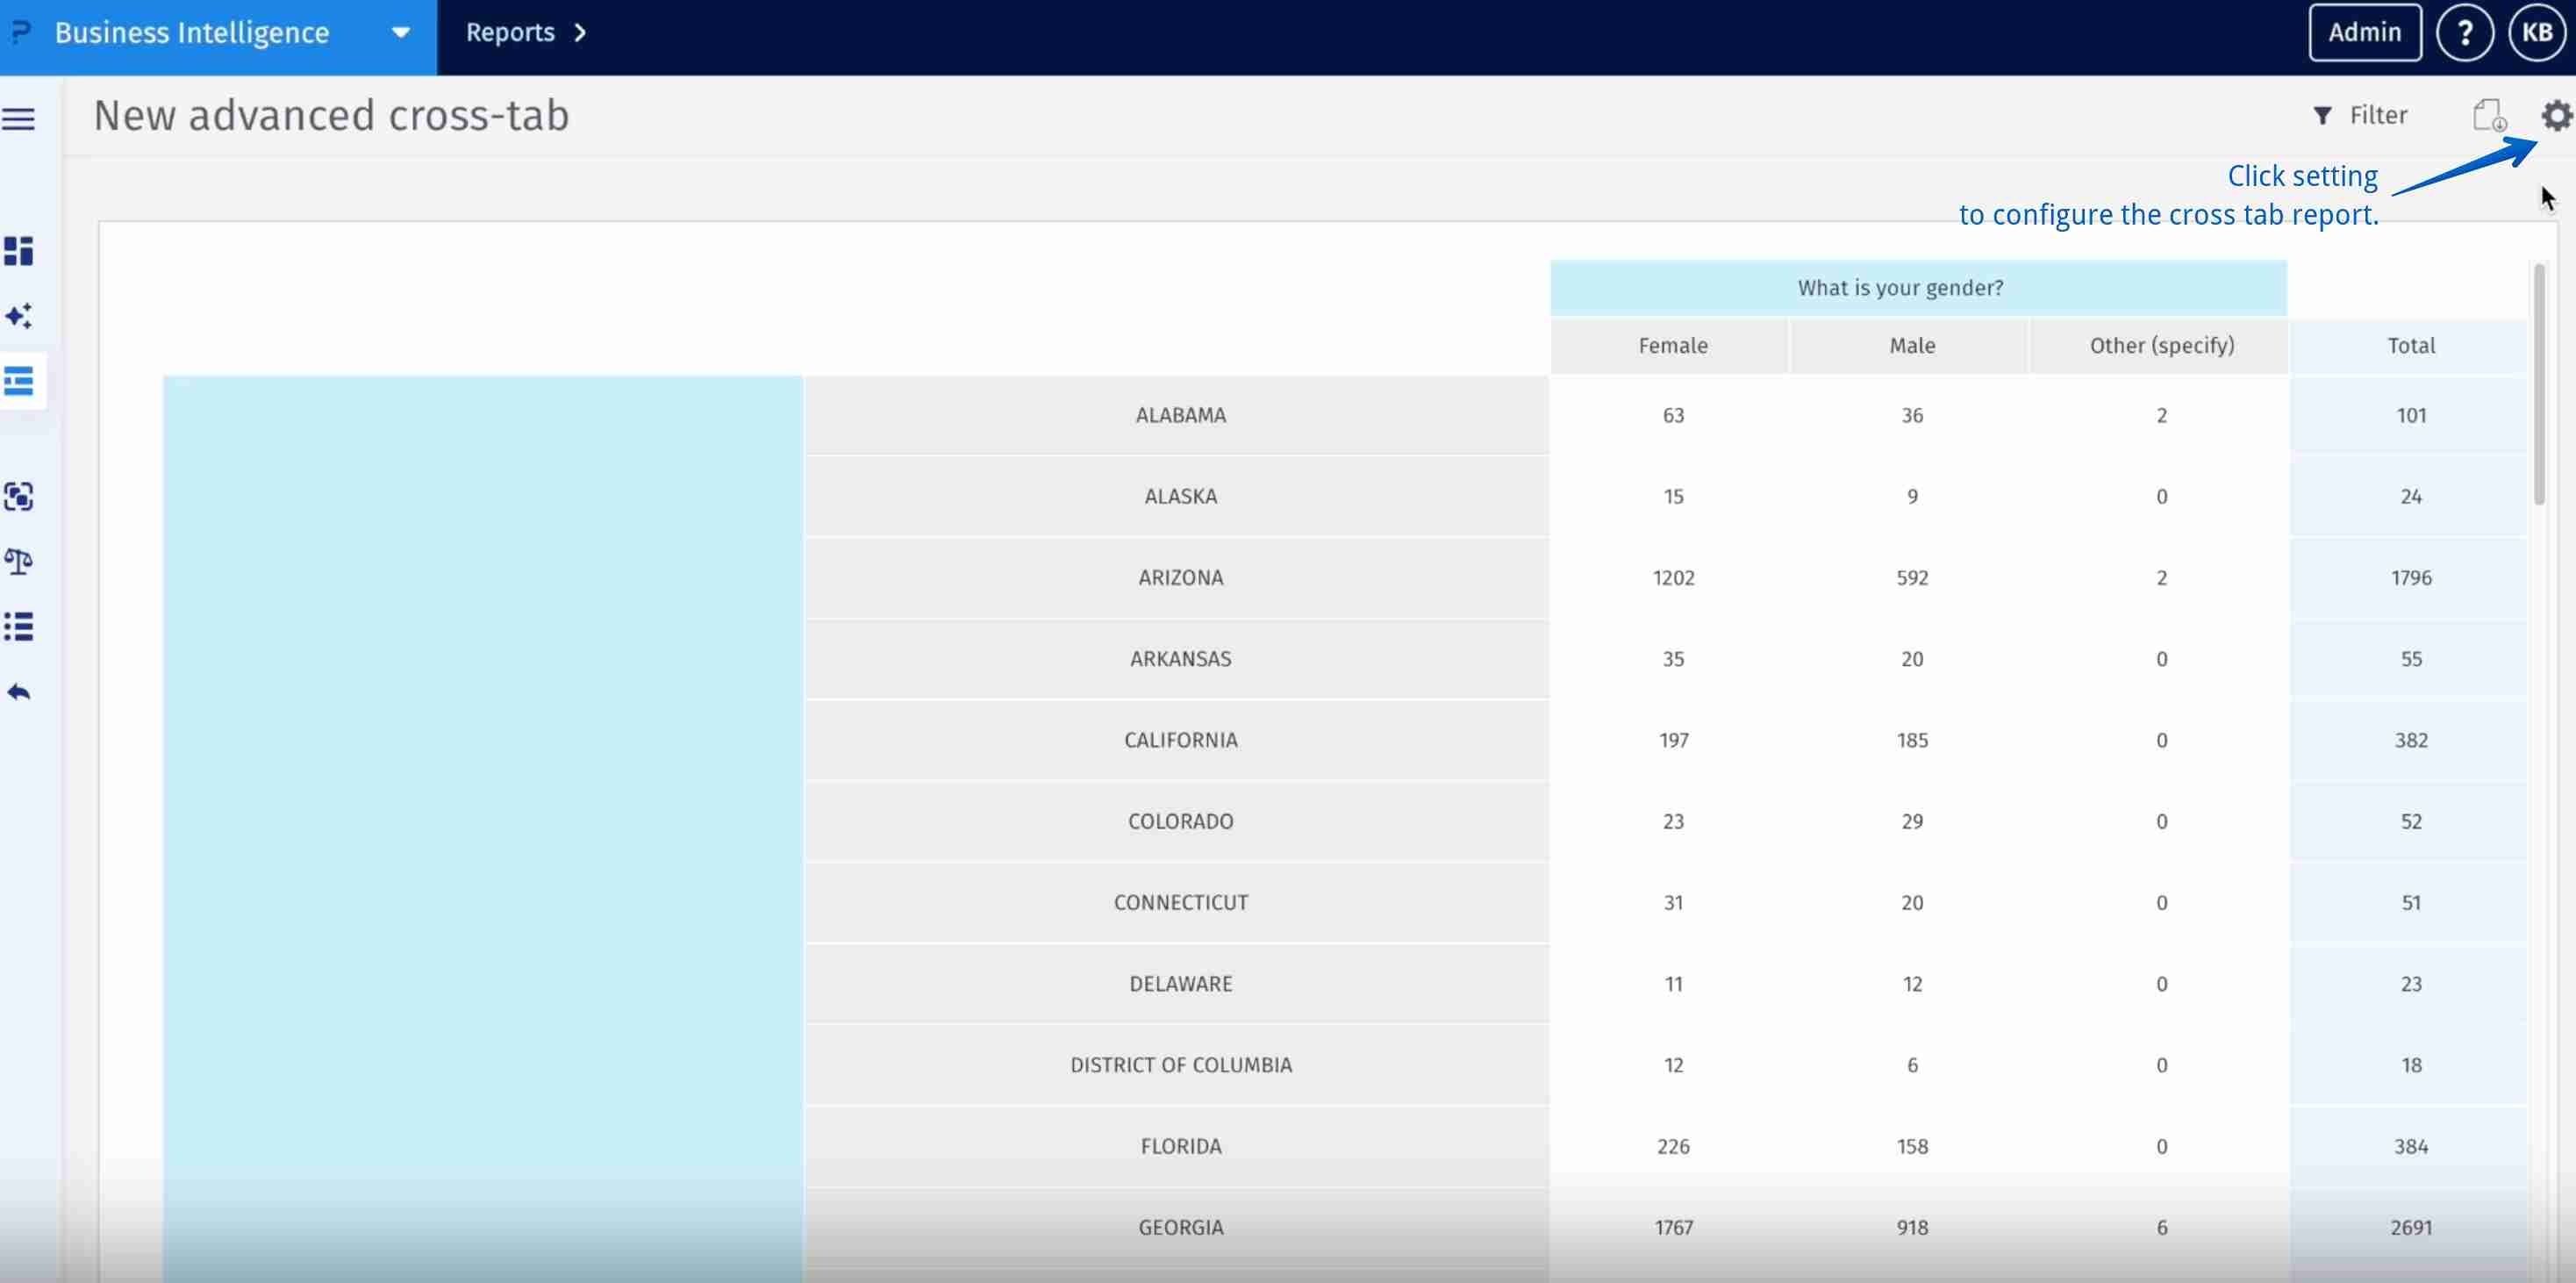Viewport: 2576px width, 1283px height.
Task: Click the Reports menu item
Action: [510, 33]
